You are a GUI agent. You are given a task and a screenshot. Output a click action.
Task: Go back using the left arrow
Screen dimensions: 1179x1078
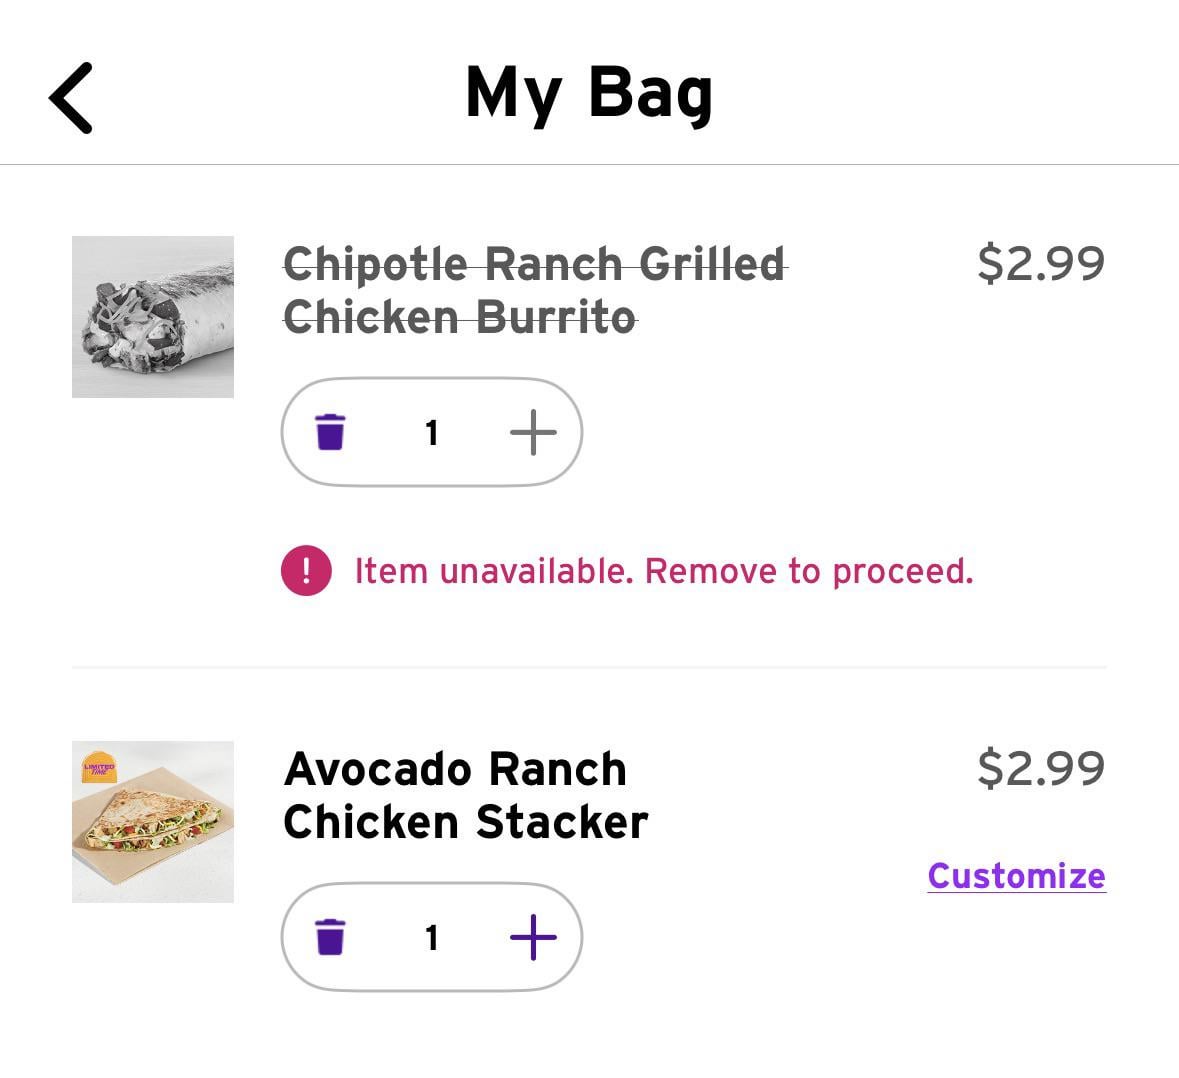(x=71, y=98)
